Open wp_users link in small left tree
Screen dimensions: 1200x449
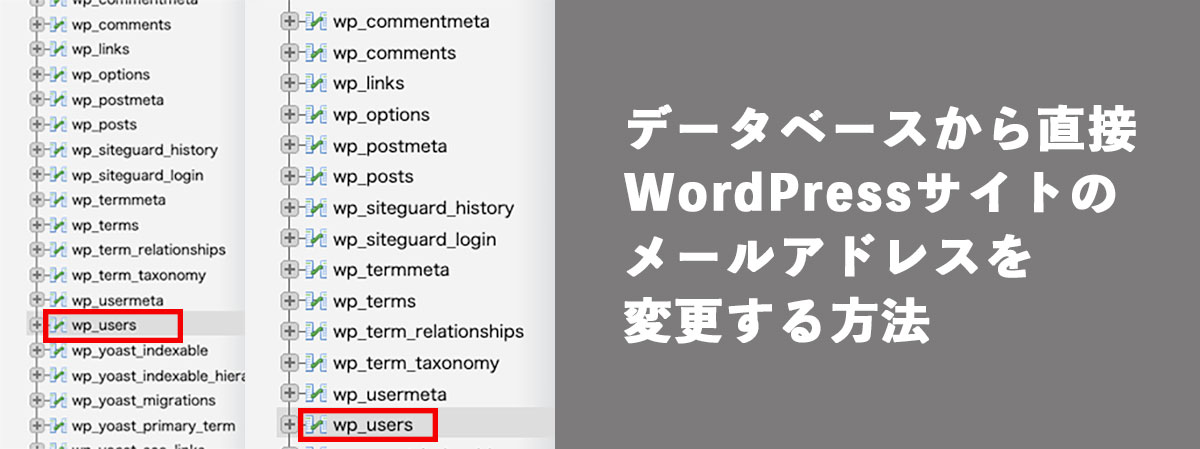pyautogui.click(x=104, y=325)
